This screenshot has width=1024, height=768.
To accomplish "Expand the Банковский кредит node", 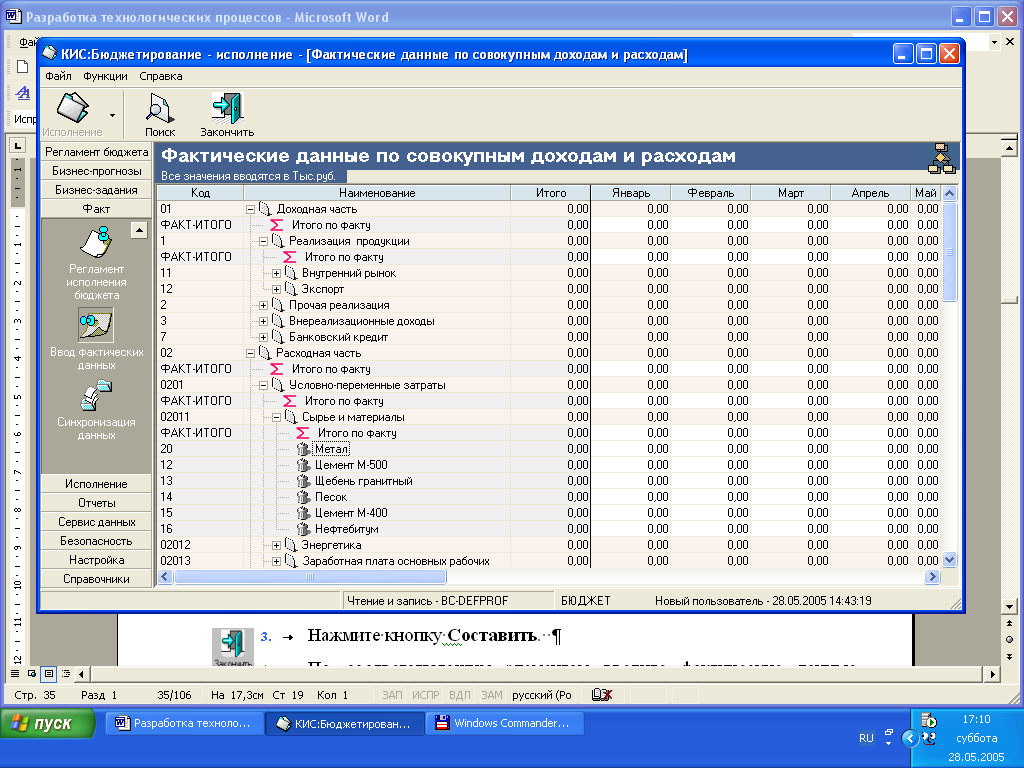I will [x=263, y=338].
